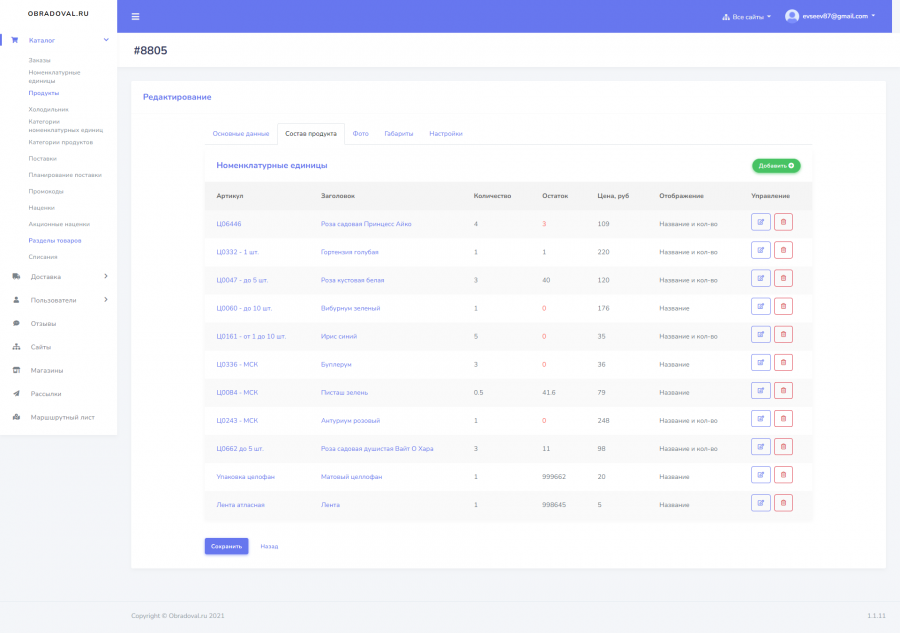Select the Состав продукта tab
Image resolution: width=900 pixels, height=633 pixels.
click(311, 134)
